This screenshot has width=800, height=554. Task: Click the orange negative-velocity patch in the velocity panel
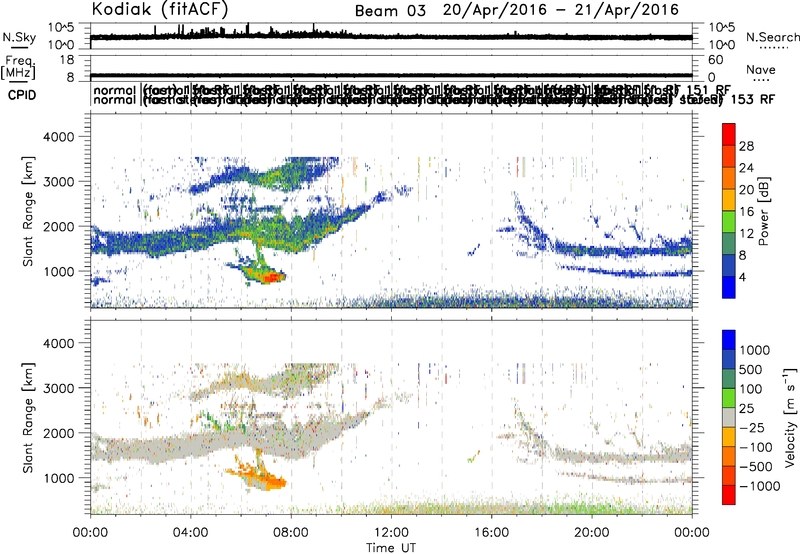[x=270, y=482]
